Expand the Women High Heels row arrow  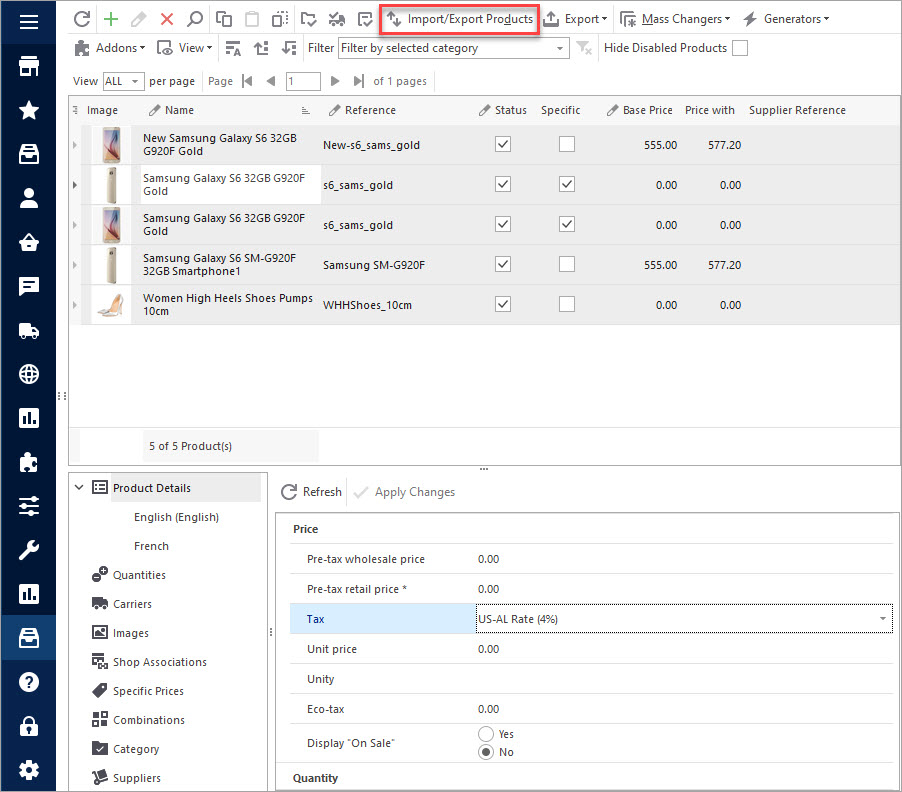point(75,305)
